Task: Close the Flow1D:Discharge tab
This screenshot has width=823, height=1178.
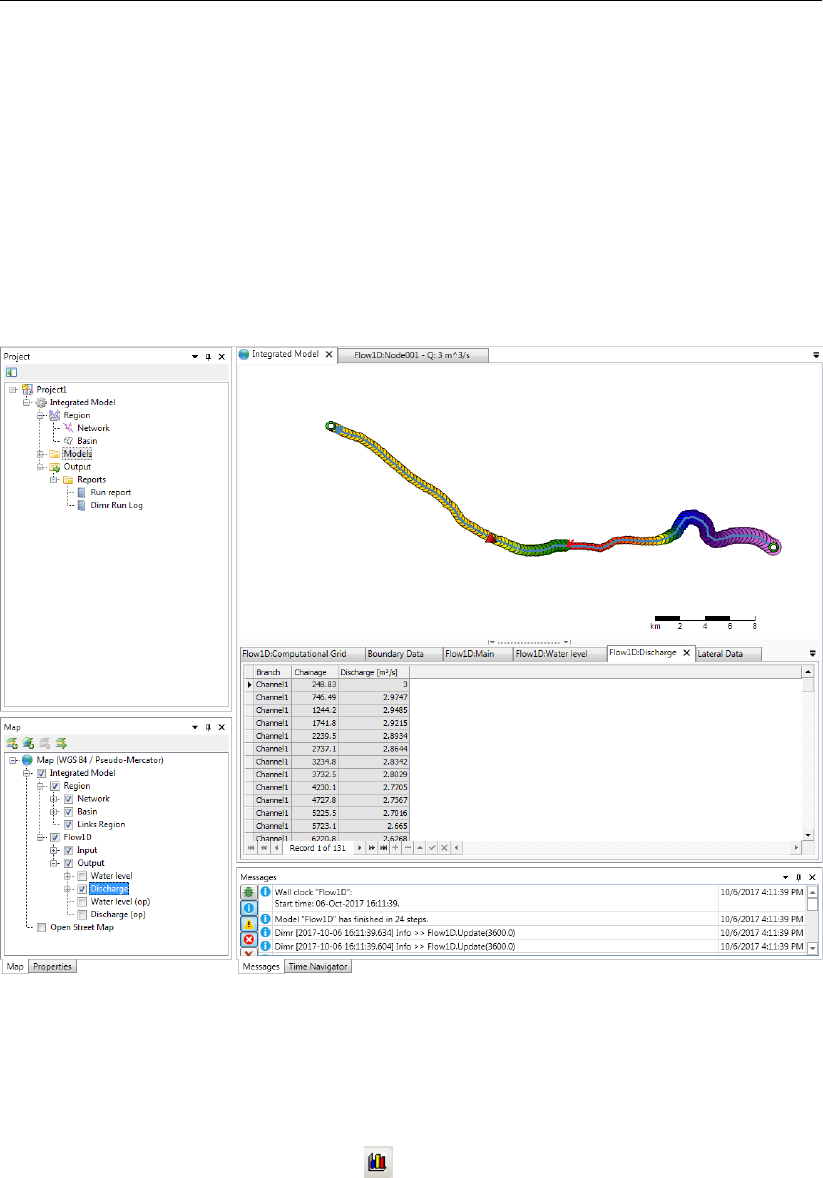Action: coord(686,653)
